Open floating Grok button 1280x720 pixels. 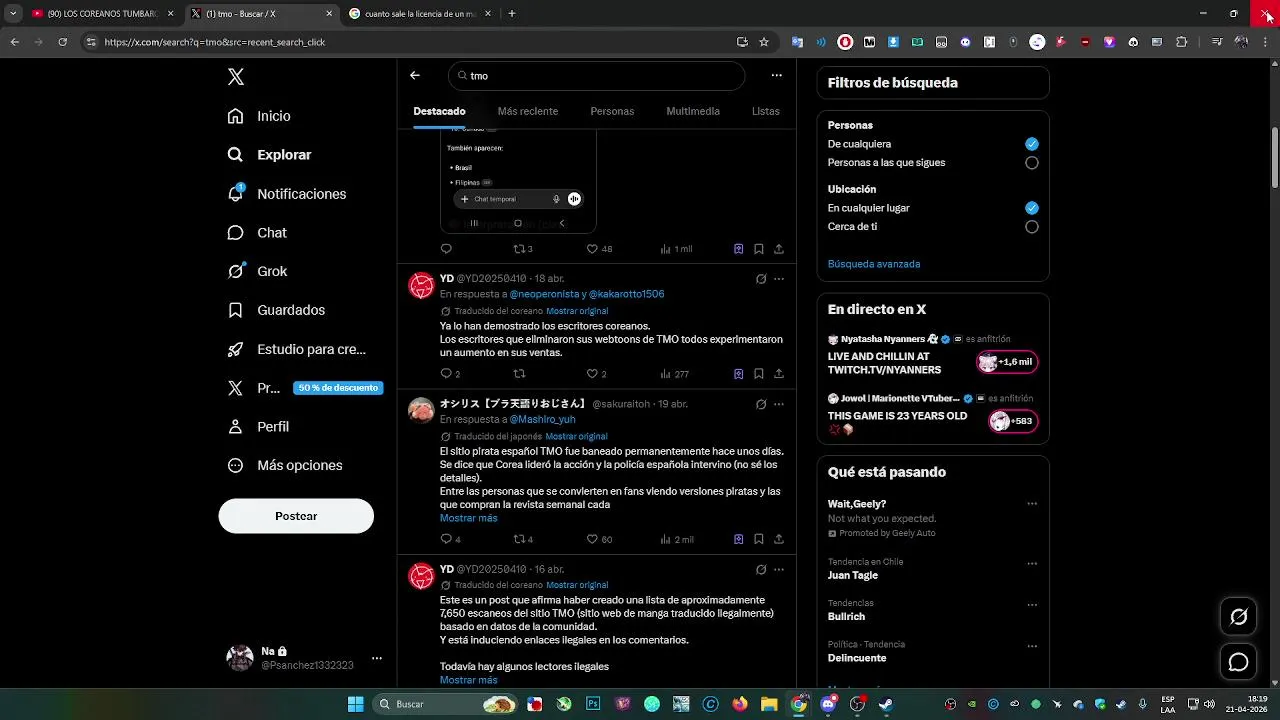coord(1238,617)
